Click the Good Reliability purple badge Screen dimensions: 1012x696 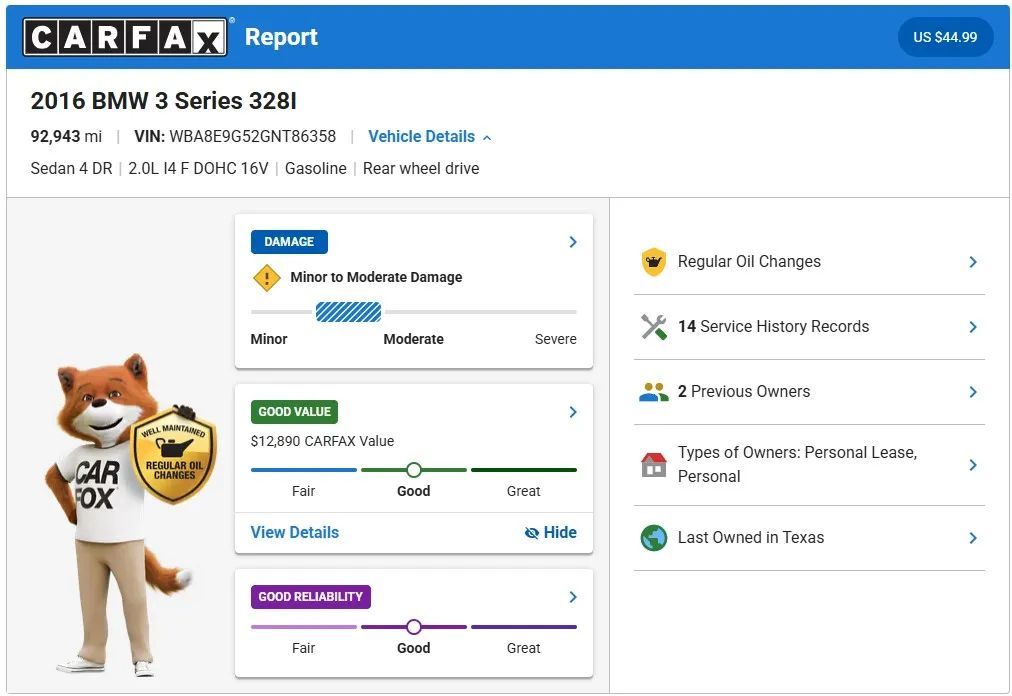pyautogui.click(x=310, y=597)
